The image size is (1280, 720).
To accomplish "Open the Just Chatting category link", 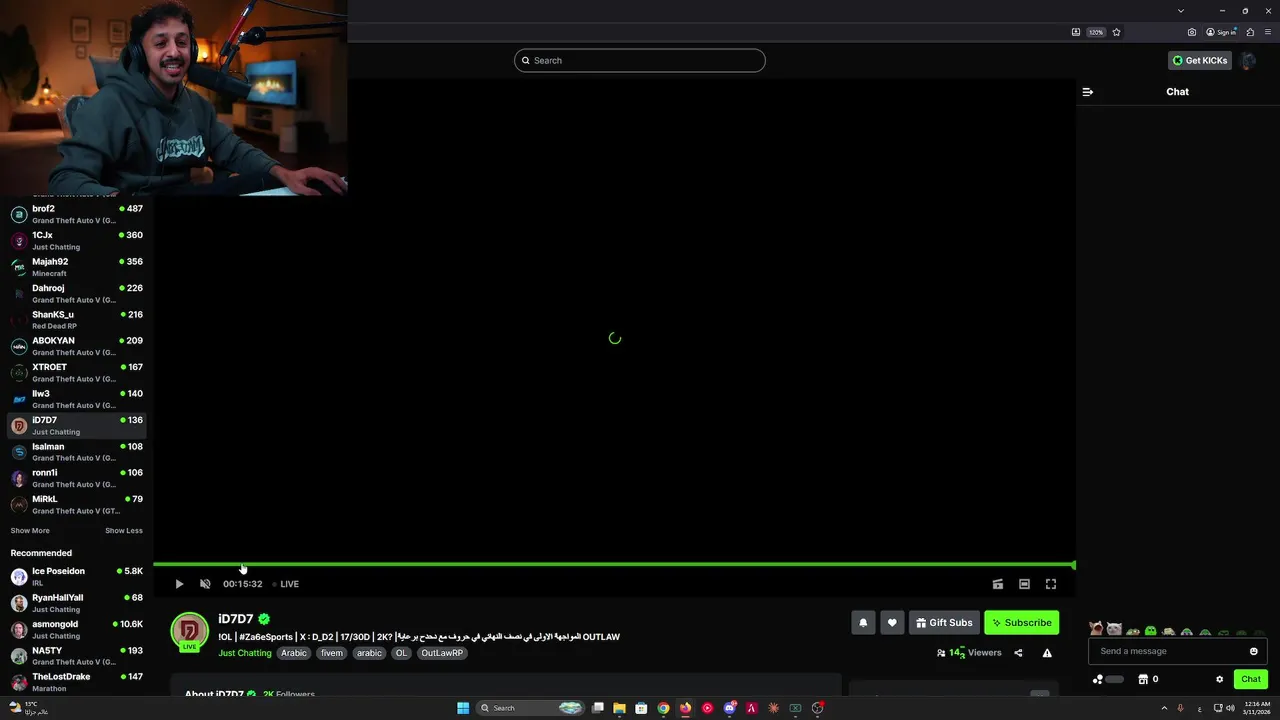I will point(245,653).
